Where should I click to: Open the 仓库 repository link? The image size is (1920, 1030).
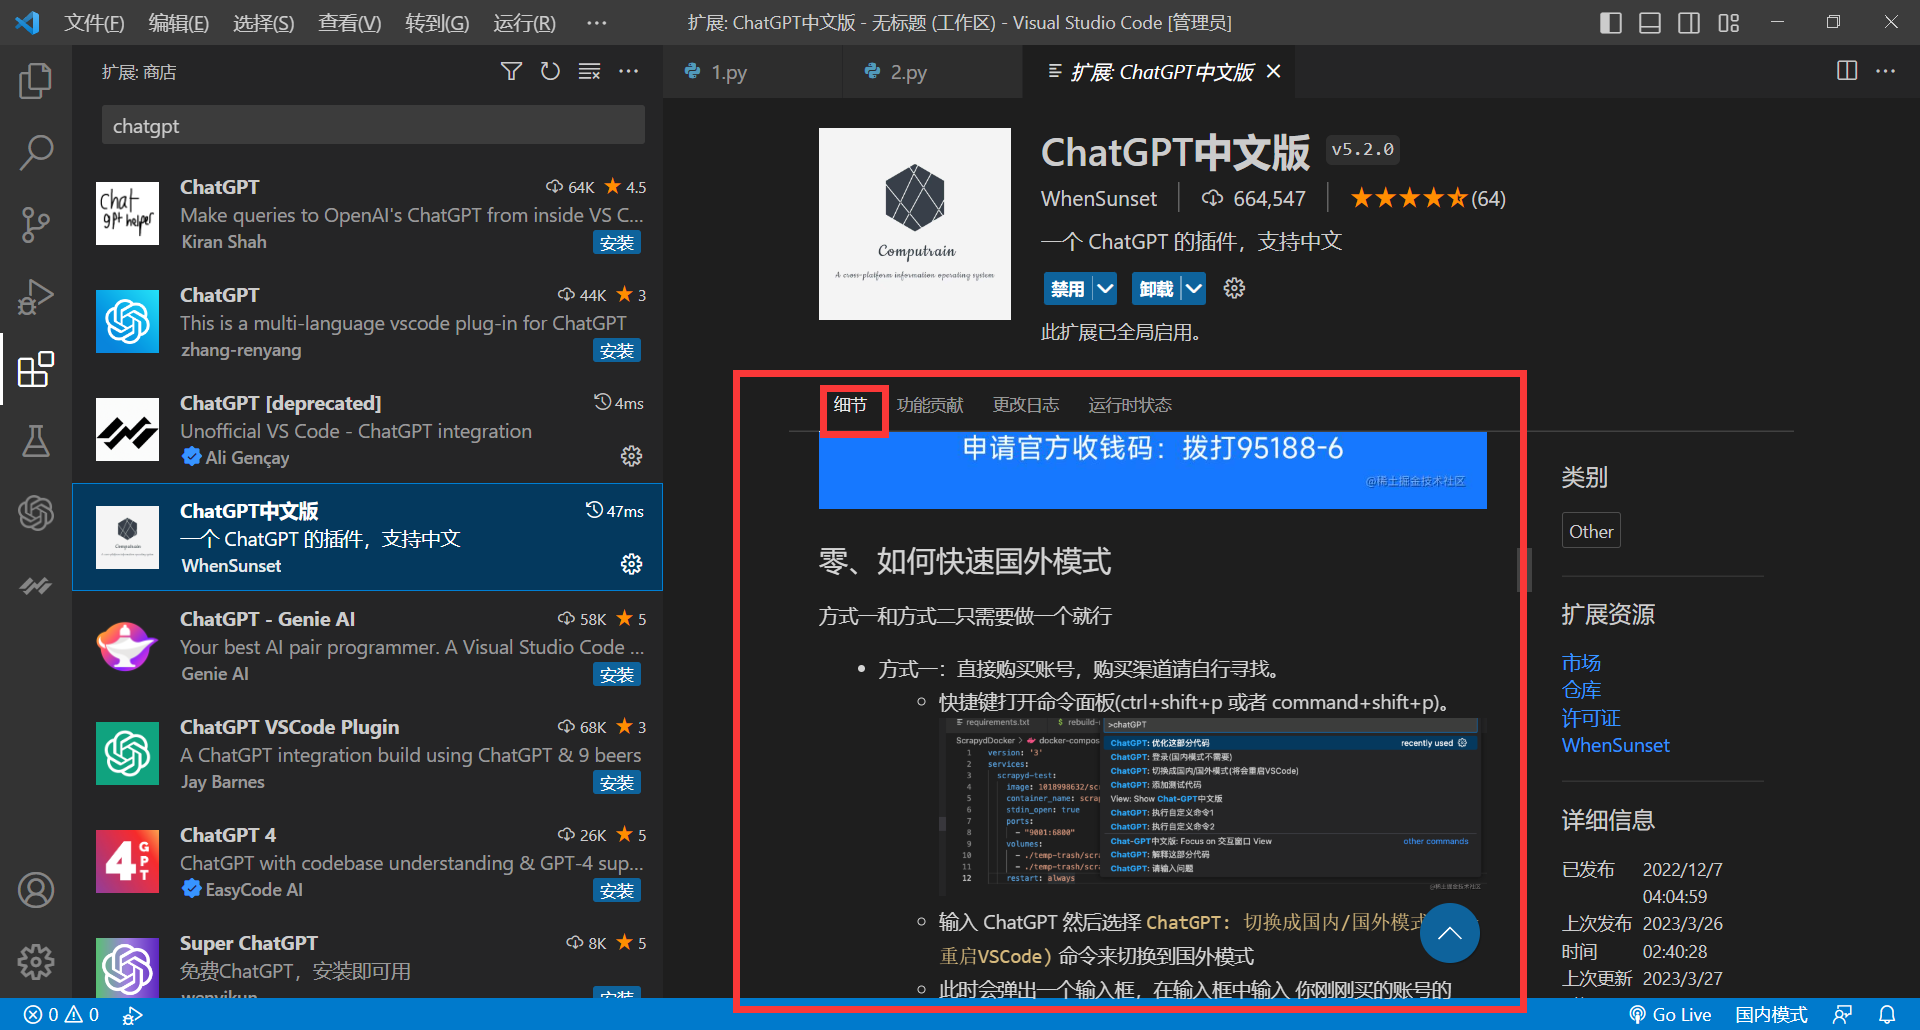click(x=1580, y=690)
